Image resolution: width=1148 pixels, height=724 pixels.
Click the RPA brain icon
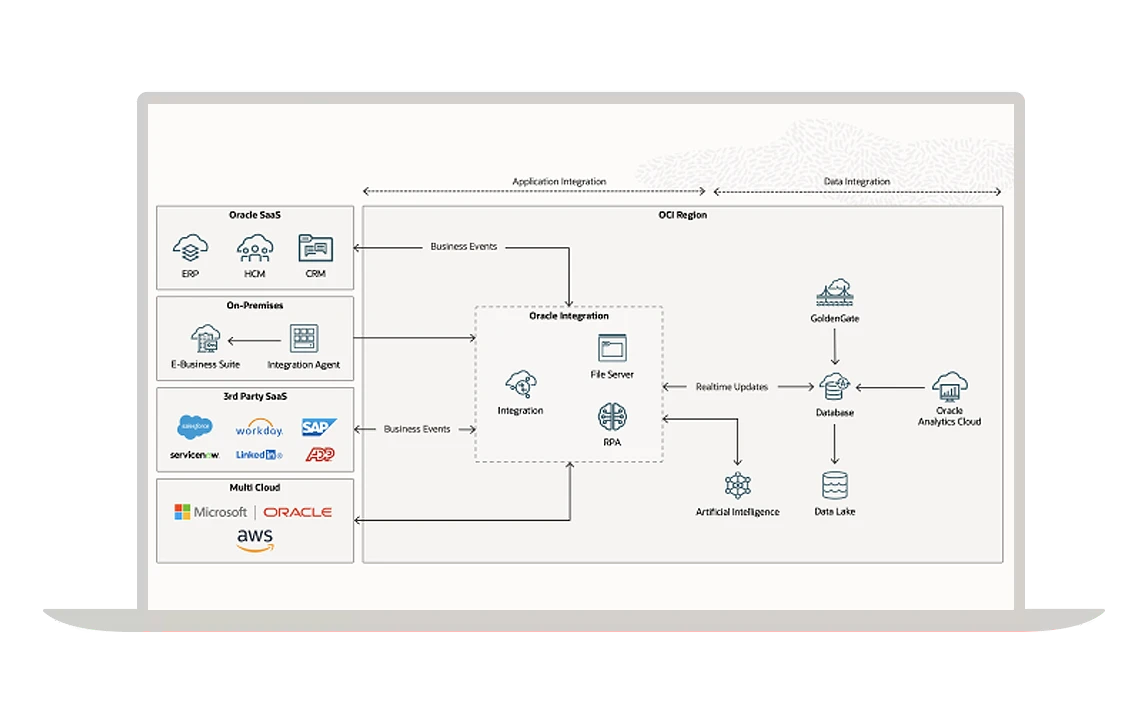[x=612, y=416]
